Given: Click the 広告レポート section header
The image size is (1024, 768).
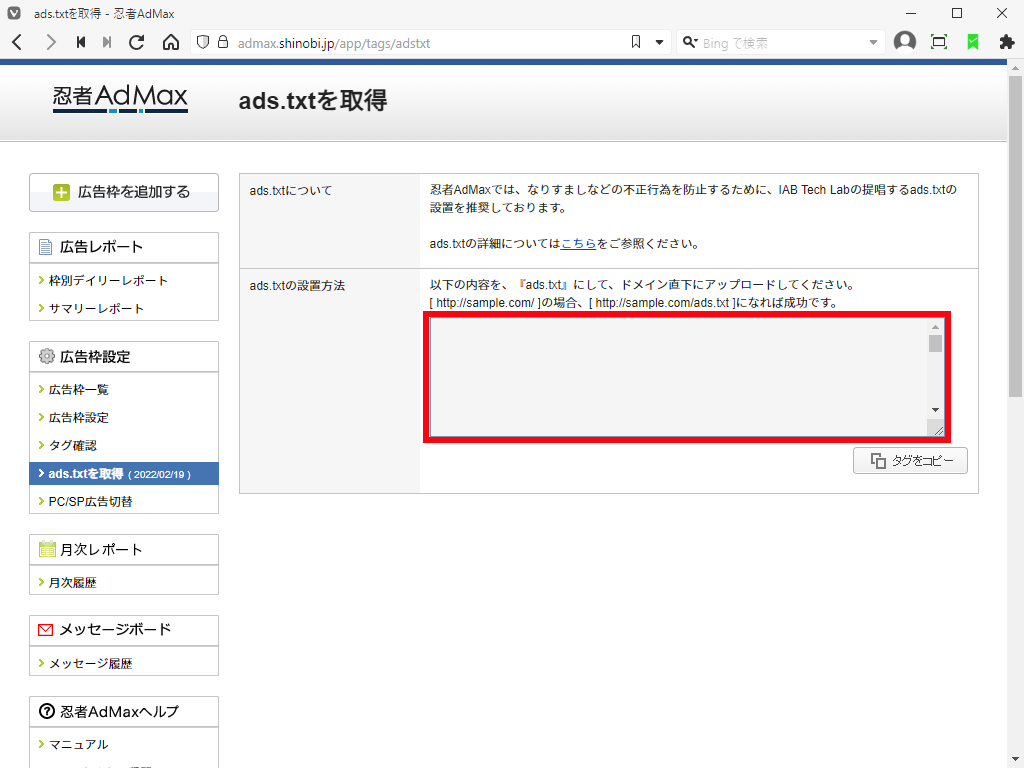Looking at the screenshot, I should tap(124, 248).
